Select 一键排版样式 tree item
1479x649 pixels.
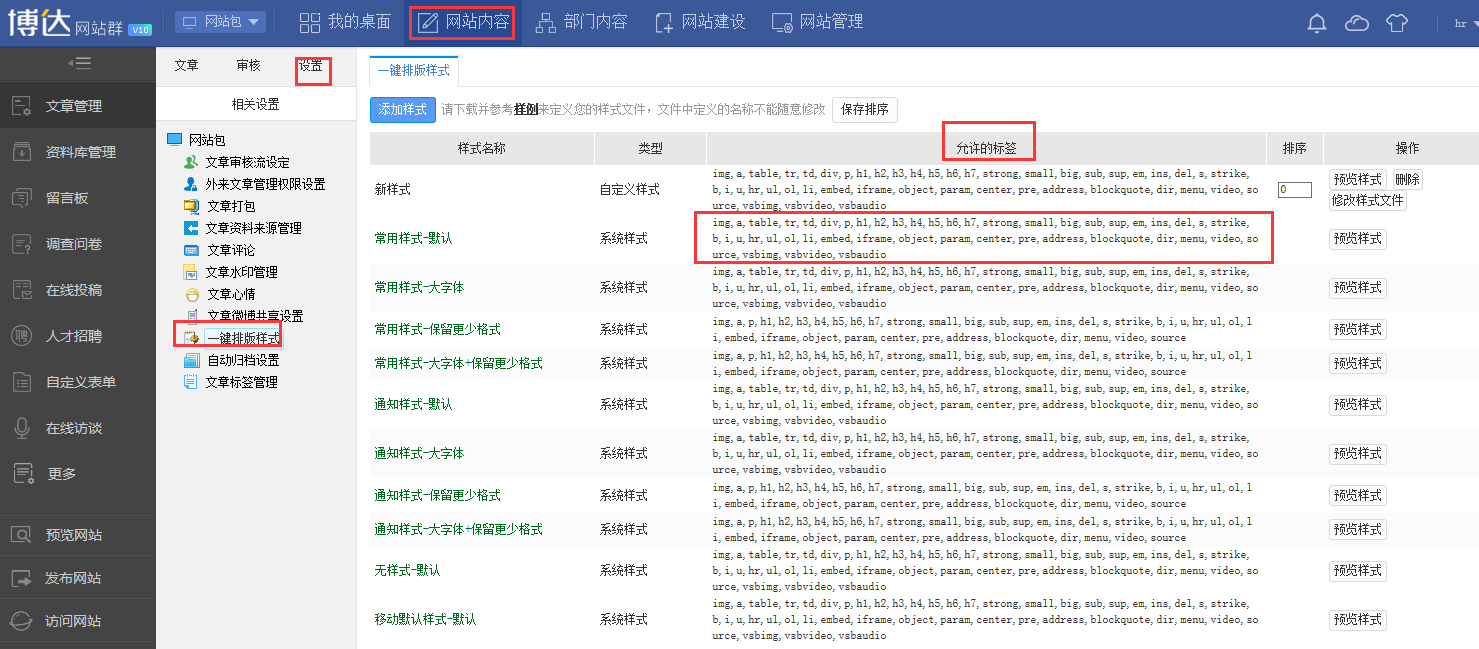tap(243, 338)
